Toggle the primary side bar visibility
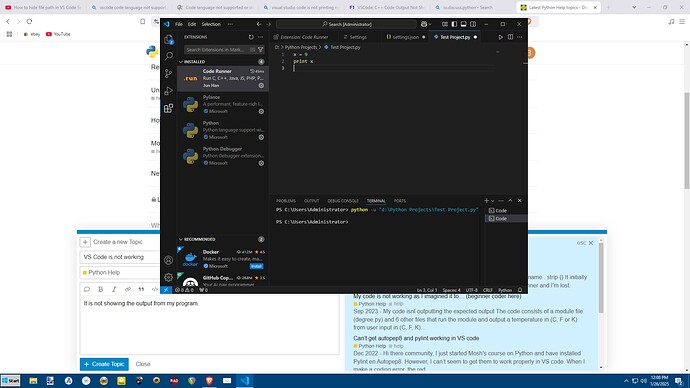The height and width of the screenshot is (388, 690). point(454,24)
